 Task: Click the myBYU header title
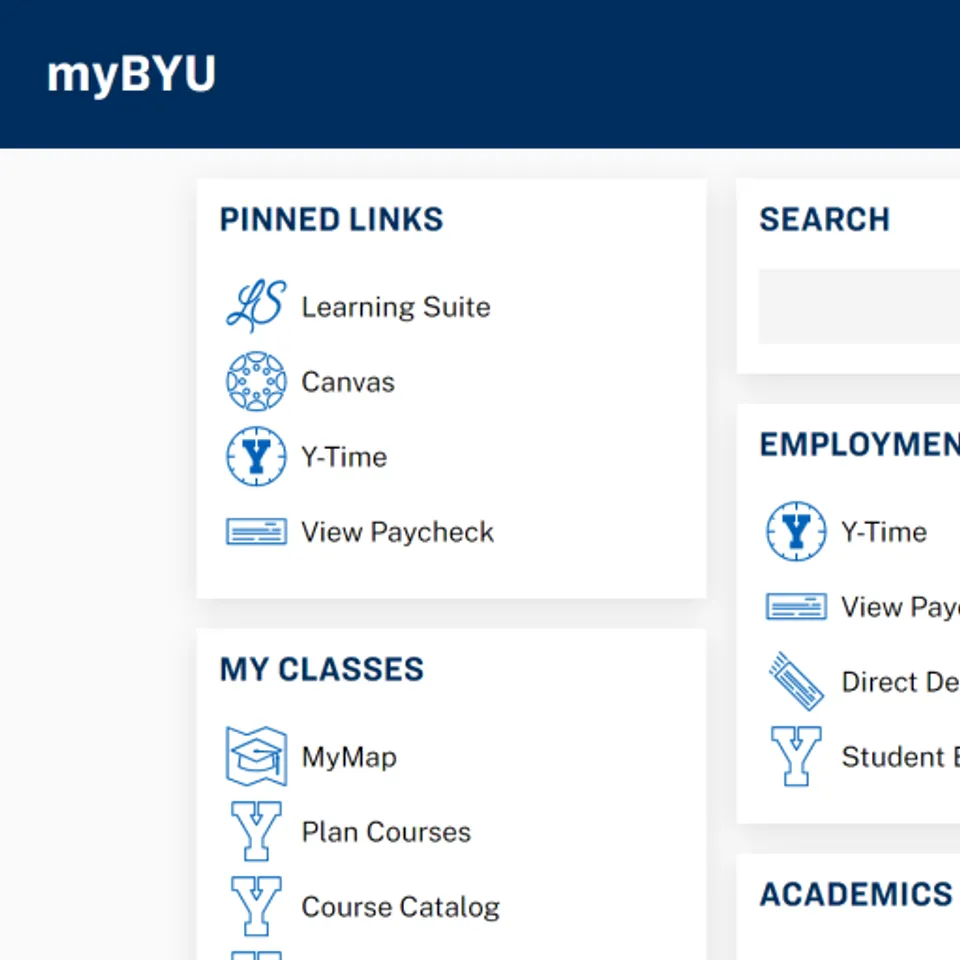[131, 75]
